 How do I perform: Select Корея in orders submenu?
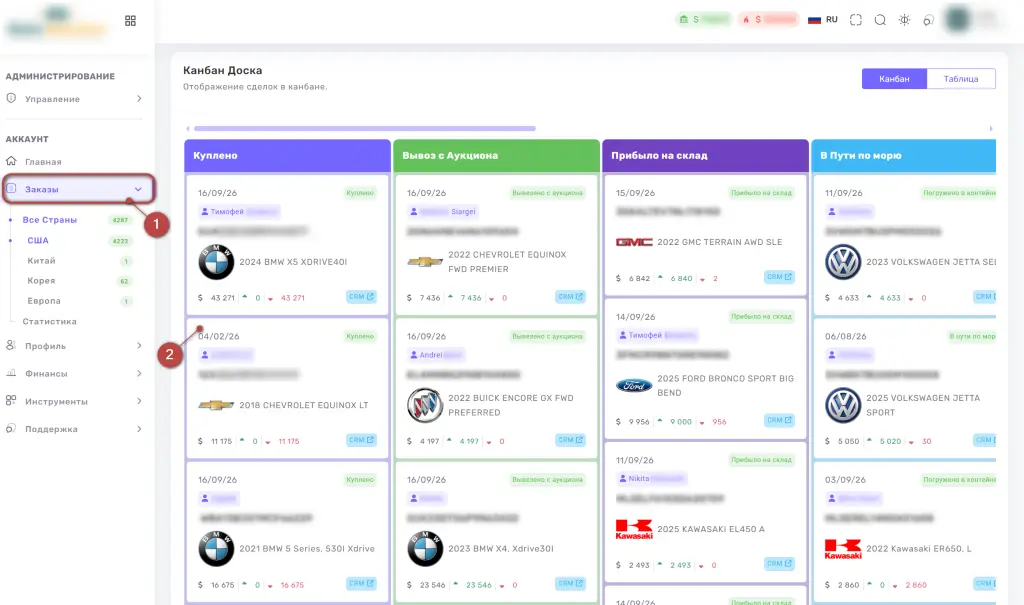pyautogui.click(x=41, y=280)
